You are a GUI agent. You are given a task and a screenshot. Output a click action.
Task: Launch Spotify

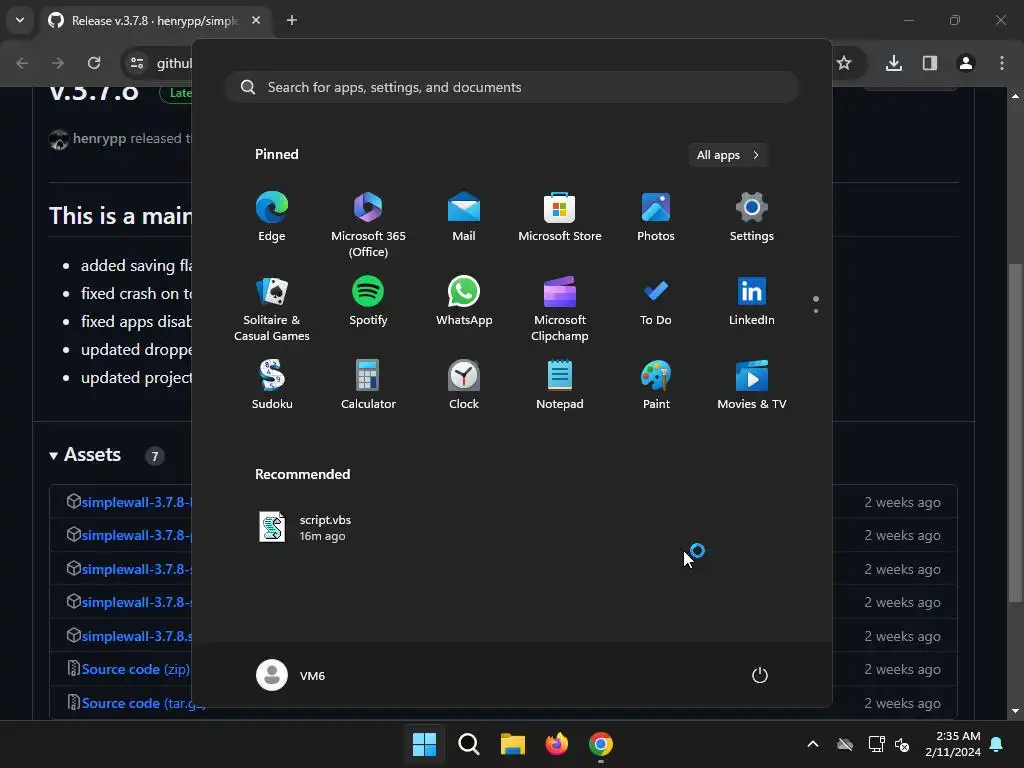[x=368, y=301]
